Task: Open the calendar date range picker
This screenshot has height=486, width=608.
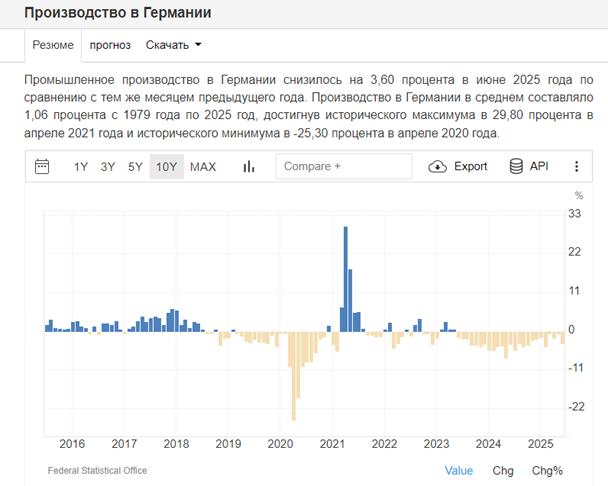Action: [x=42, y=166]
